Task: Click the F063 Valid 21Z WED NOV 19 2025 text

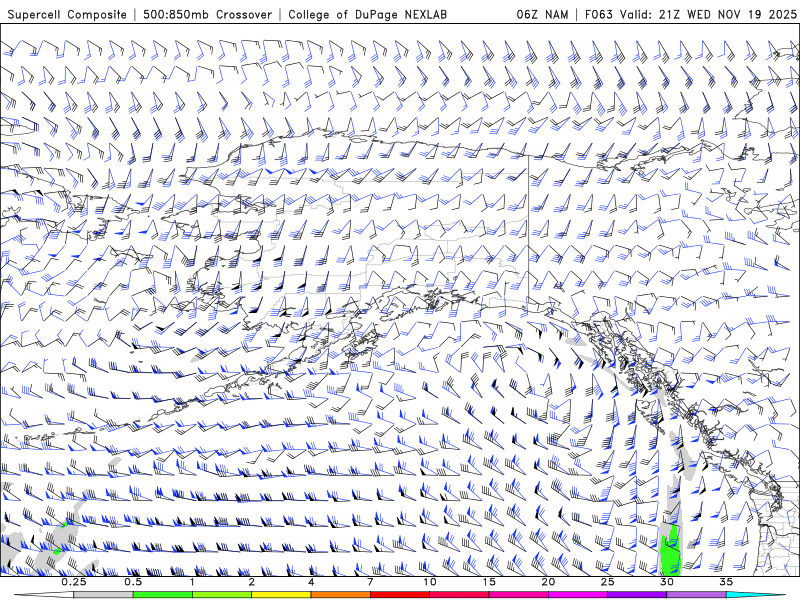Action: (690, 14)
